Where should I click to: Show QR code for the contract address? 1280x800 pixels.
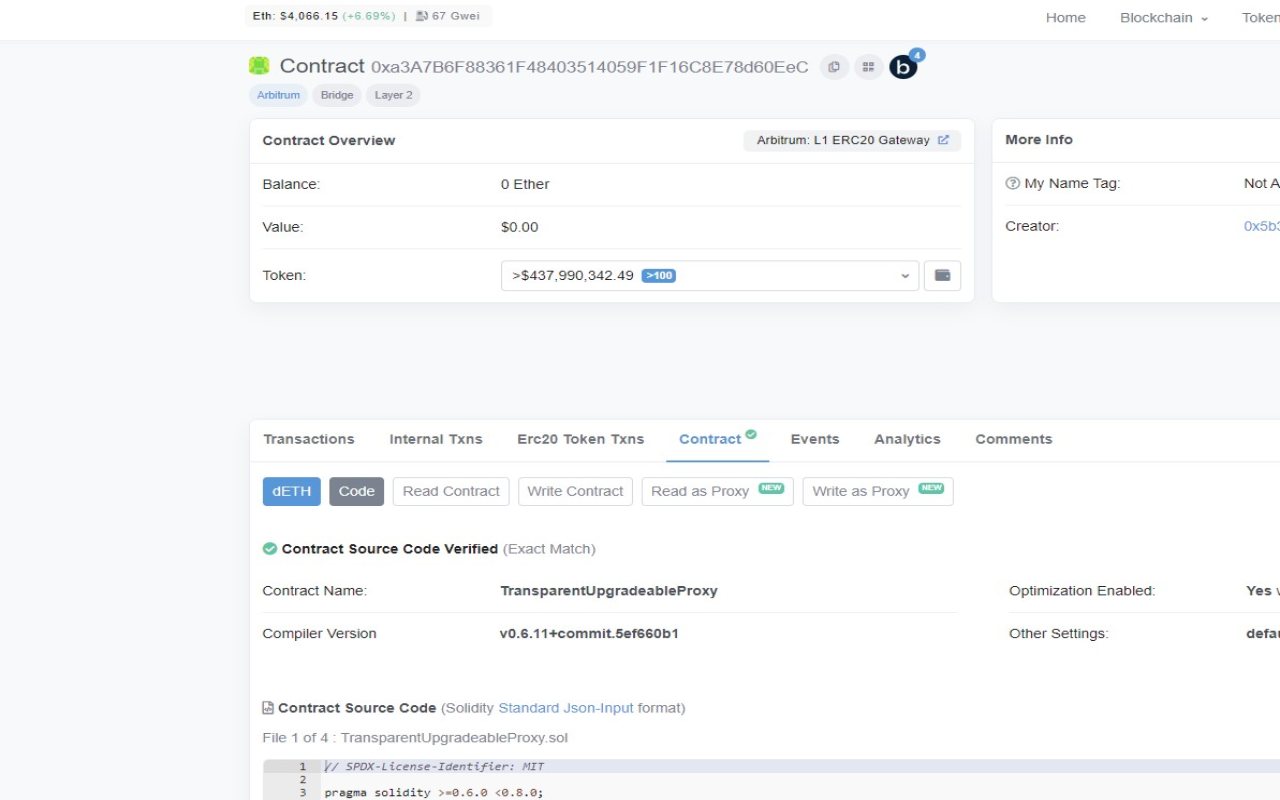tap(868, 67)
